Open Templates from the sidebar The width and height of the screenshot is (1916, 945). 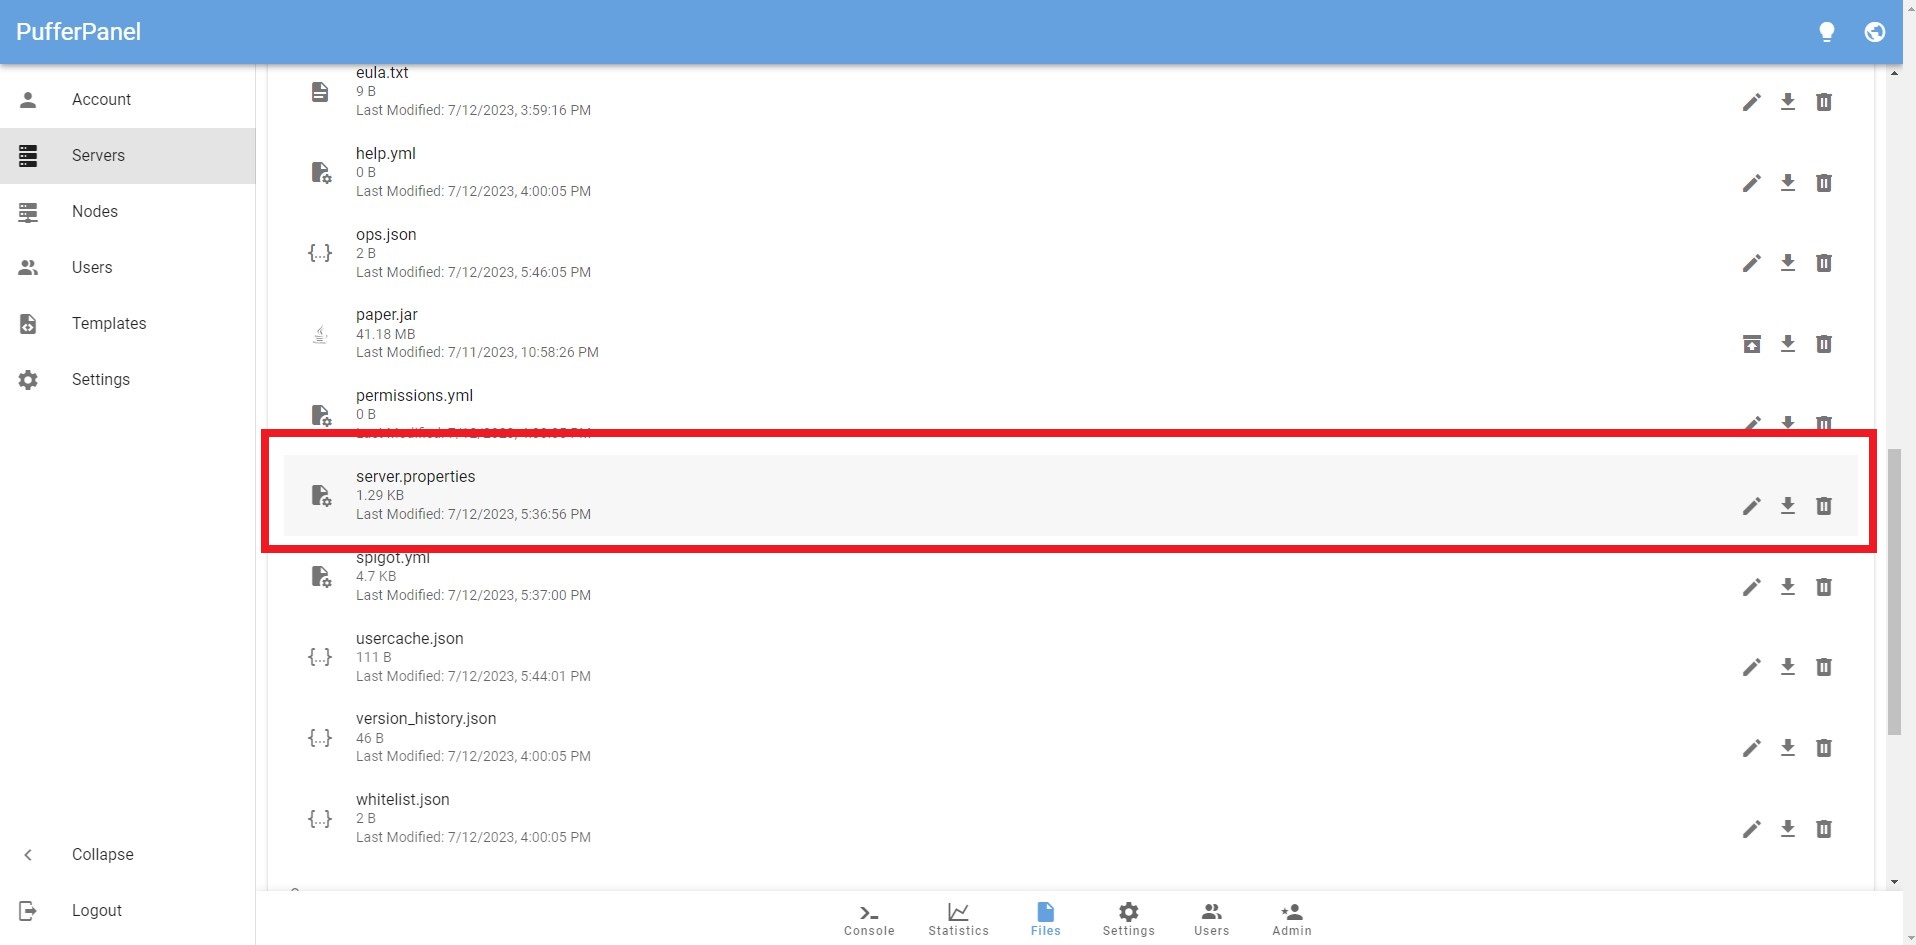108,323
